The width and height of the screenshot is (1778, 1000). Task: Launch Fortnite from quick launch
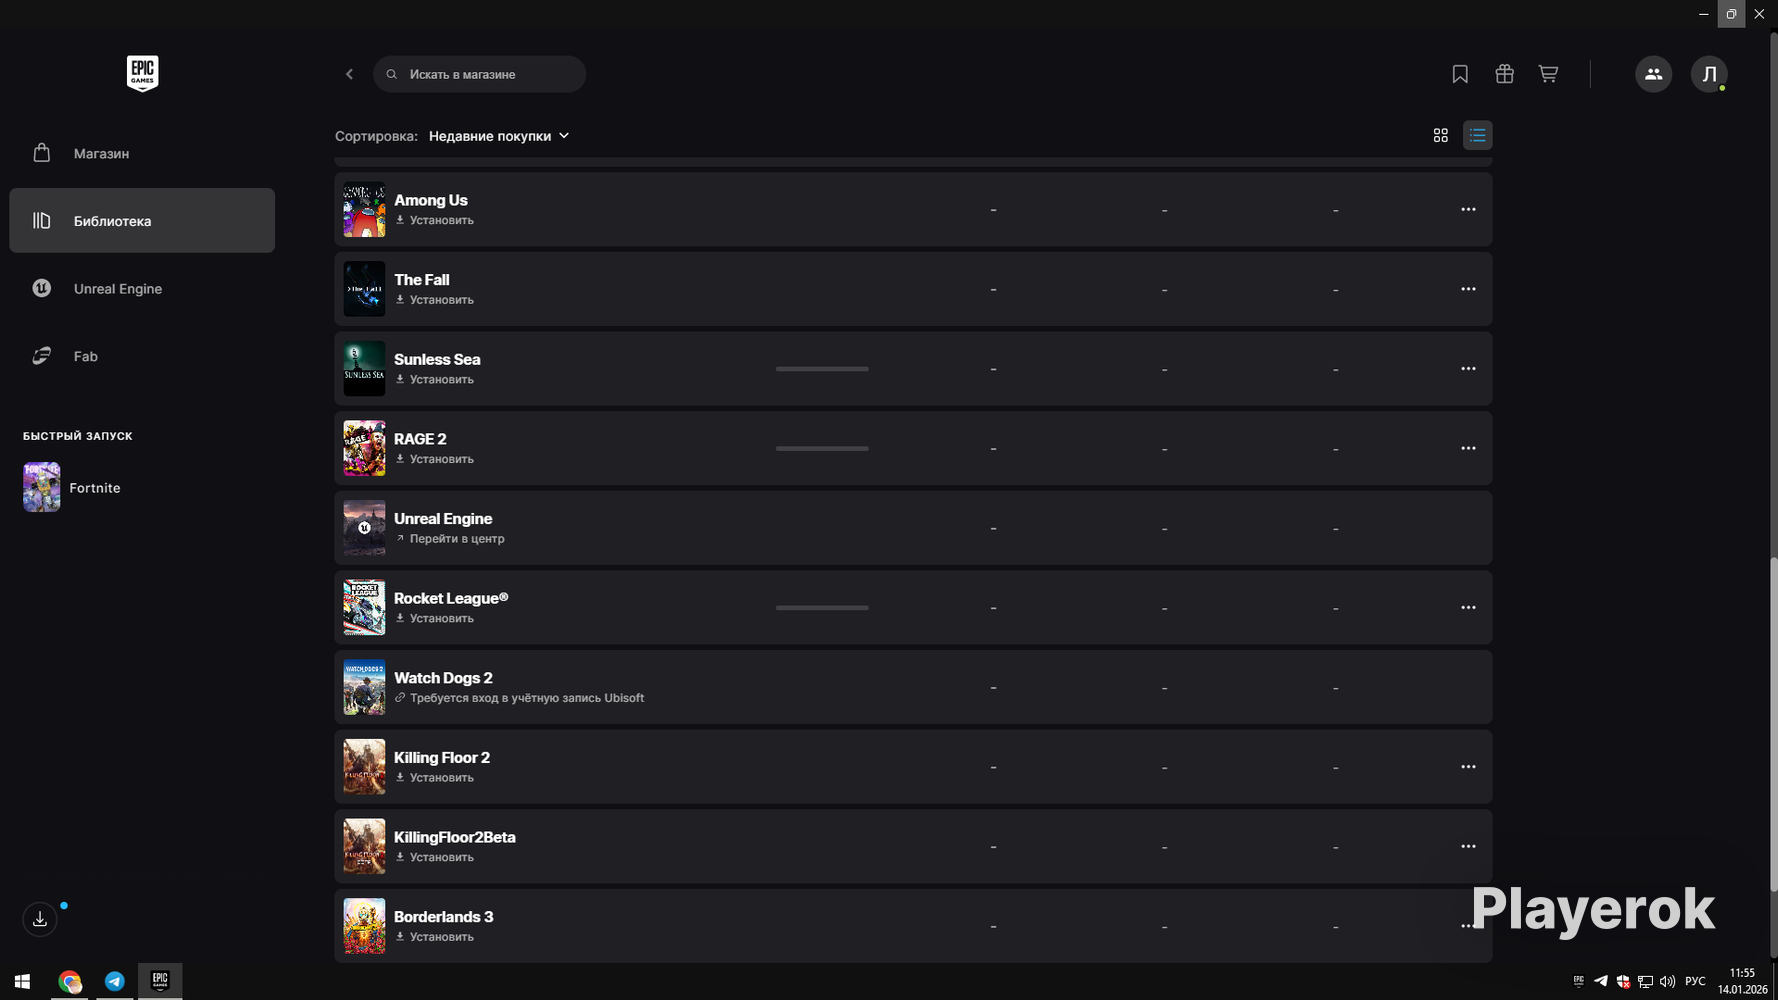tap(72, 487)
